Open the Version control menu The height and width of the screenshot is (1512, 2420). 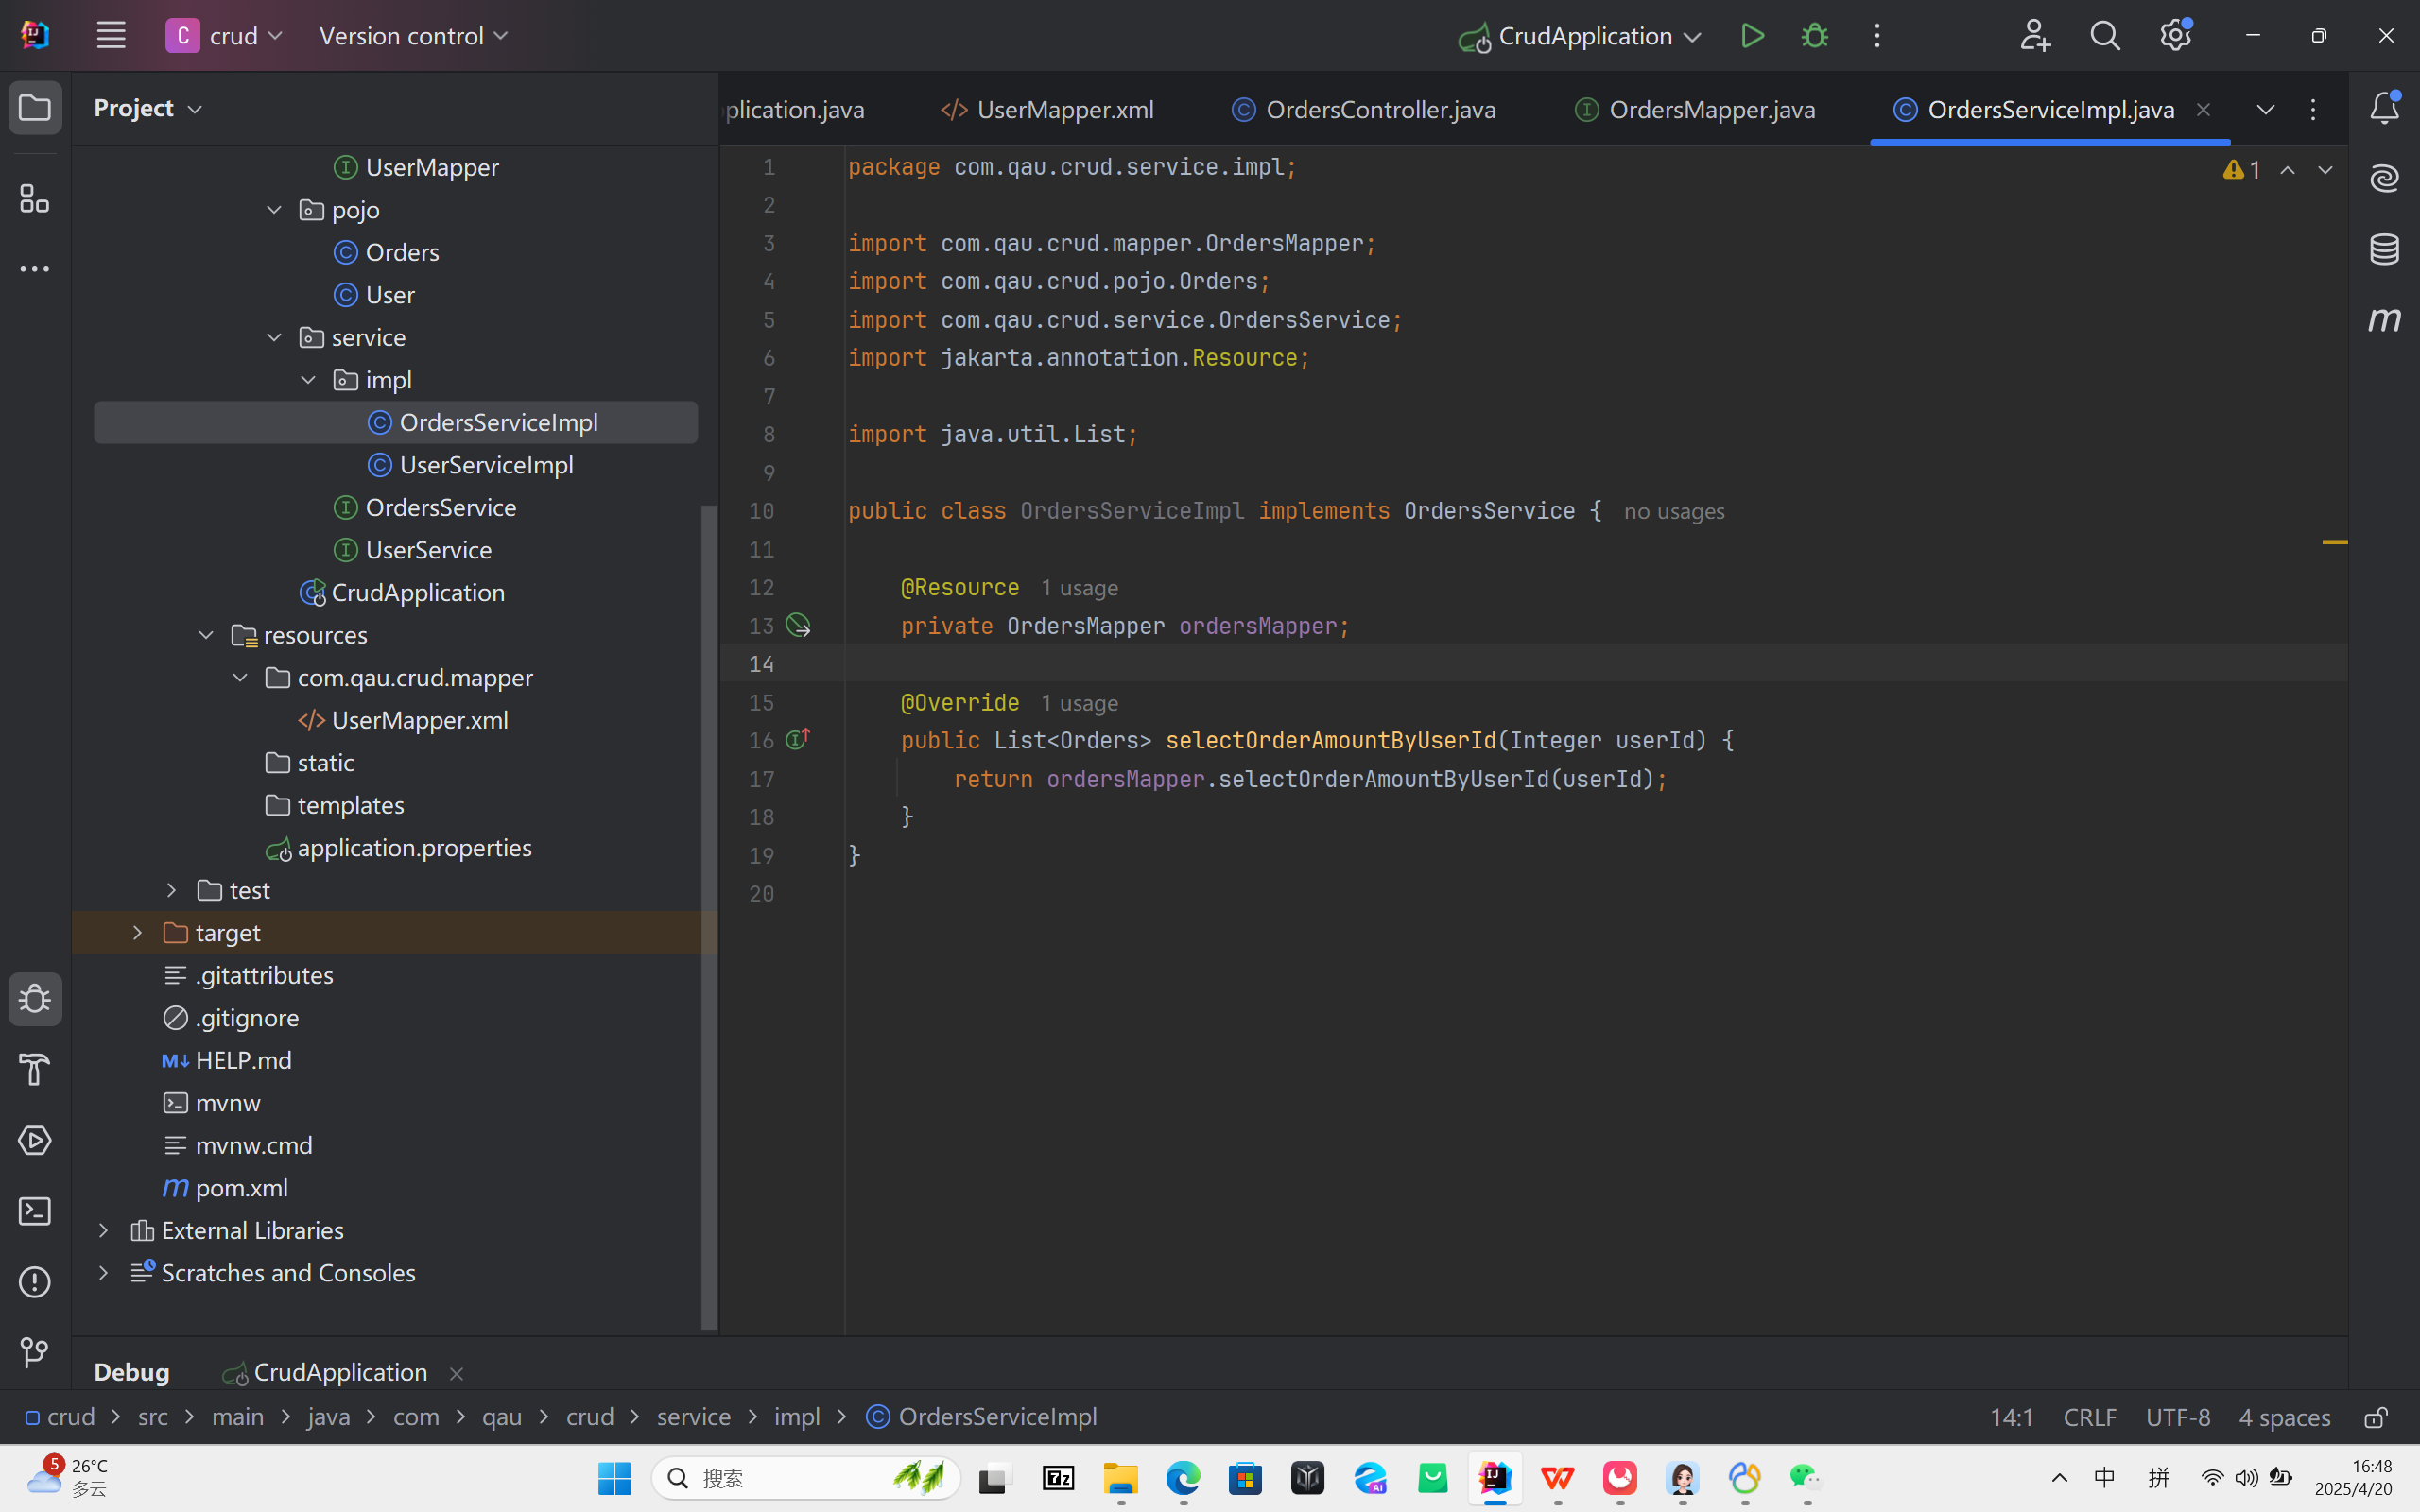tap(413, 36)
